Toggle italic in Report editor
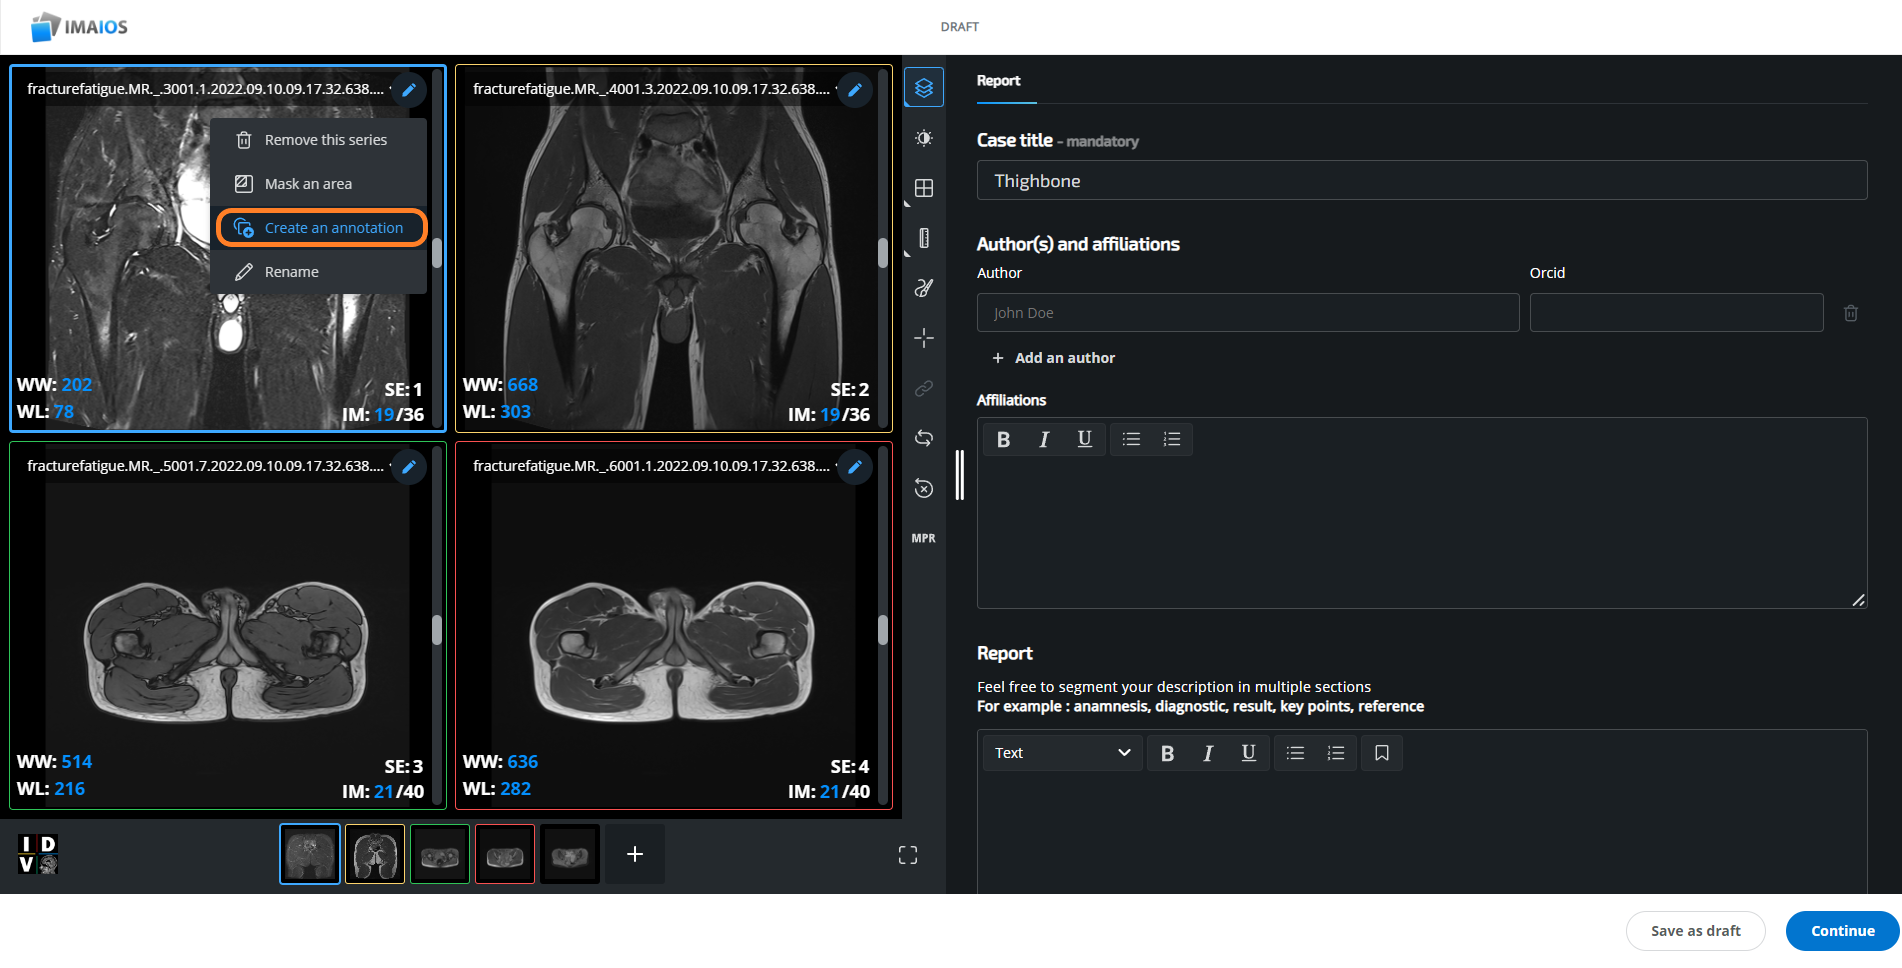The height and width of the screenshot is (968, 1902). click(1208, 753)
